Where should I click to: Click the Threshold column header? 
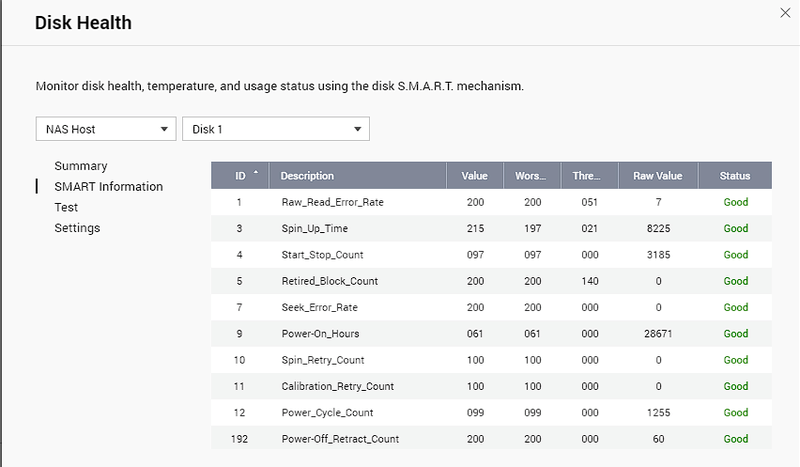tap(588, 176)
